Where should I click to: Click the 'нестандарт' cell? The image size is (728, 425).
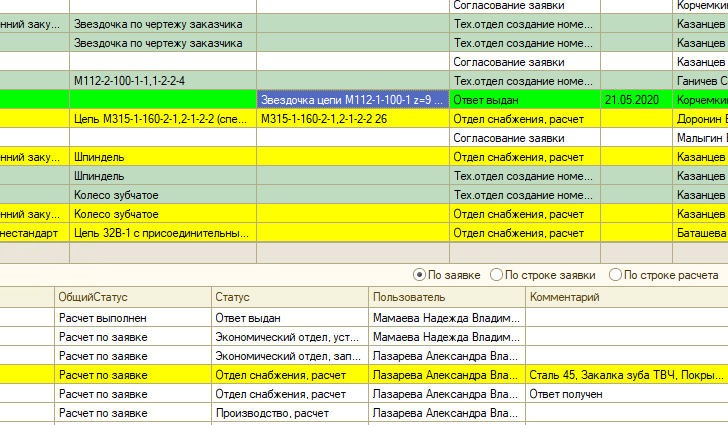34,233
